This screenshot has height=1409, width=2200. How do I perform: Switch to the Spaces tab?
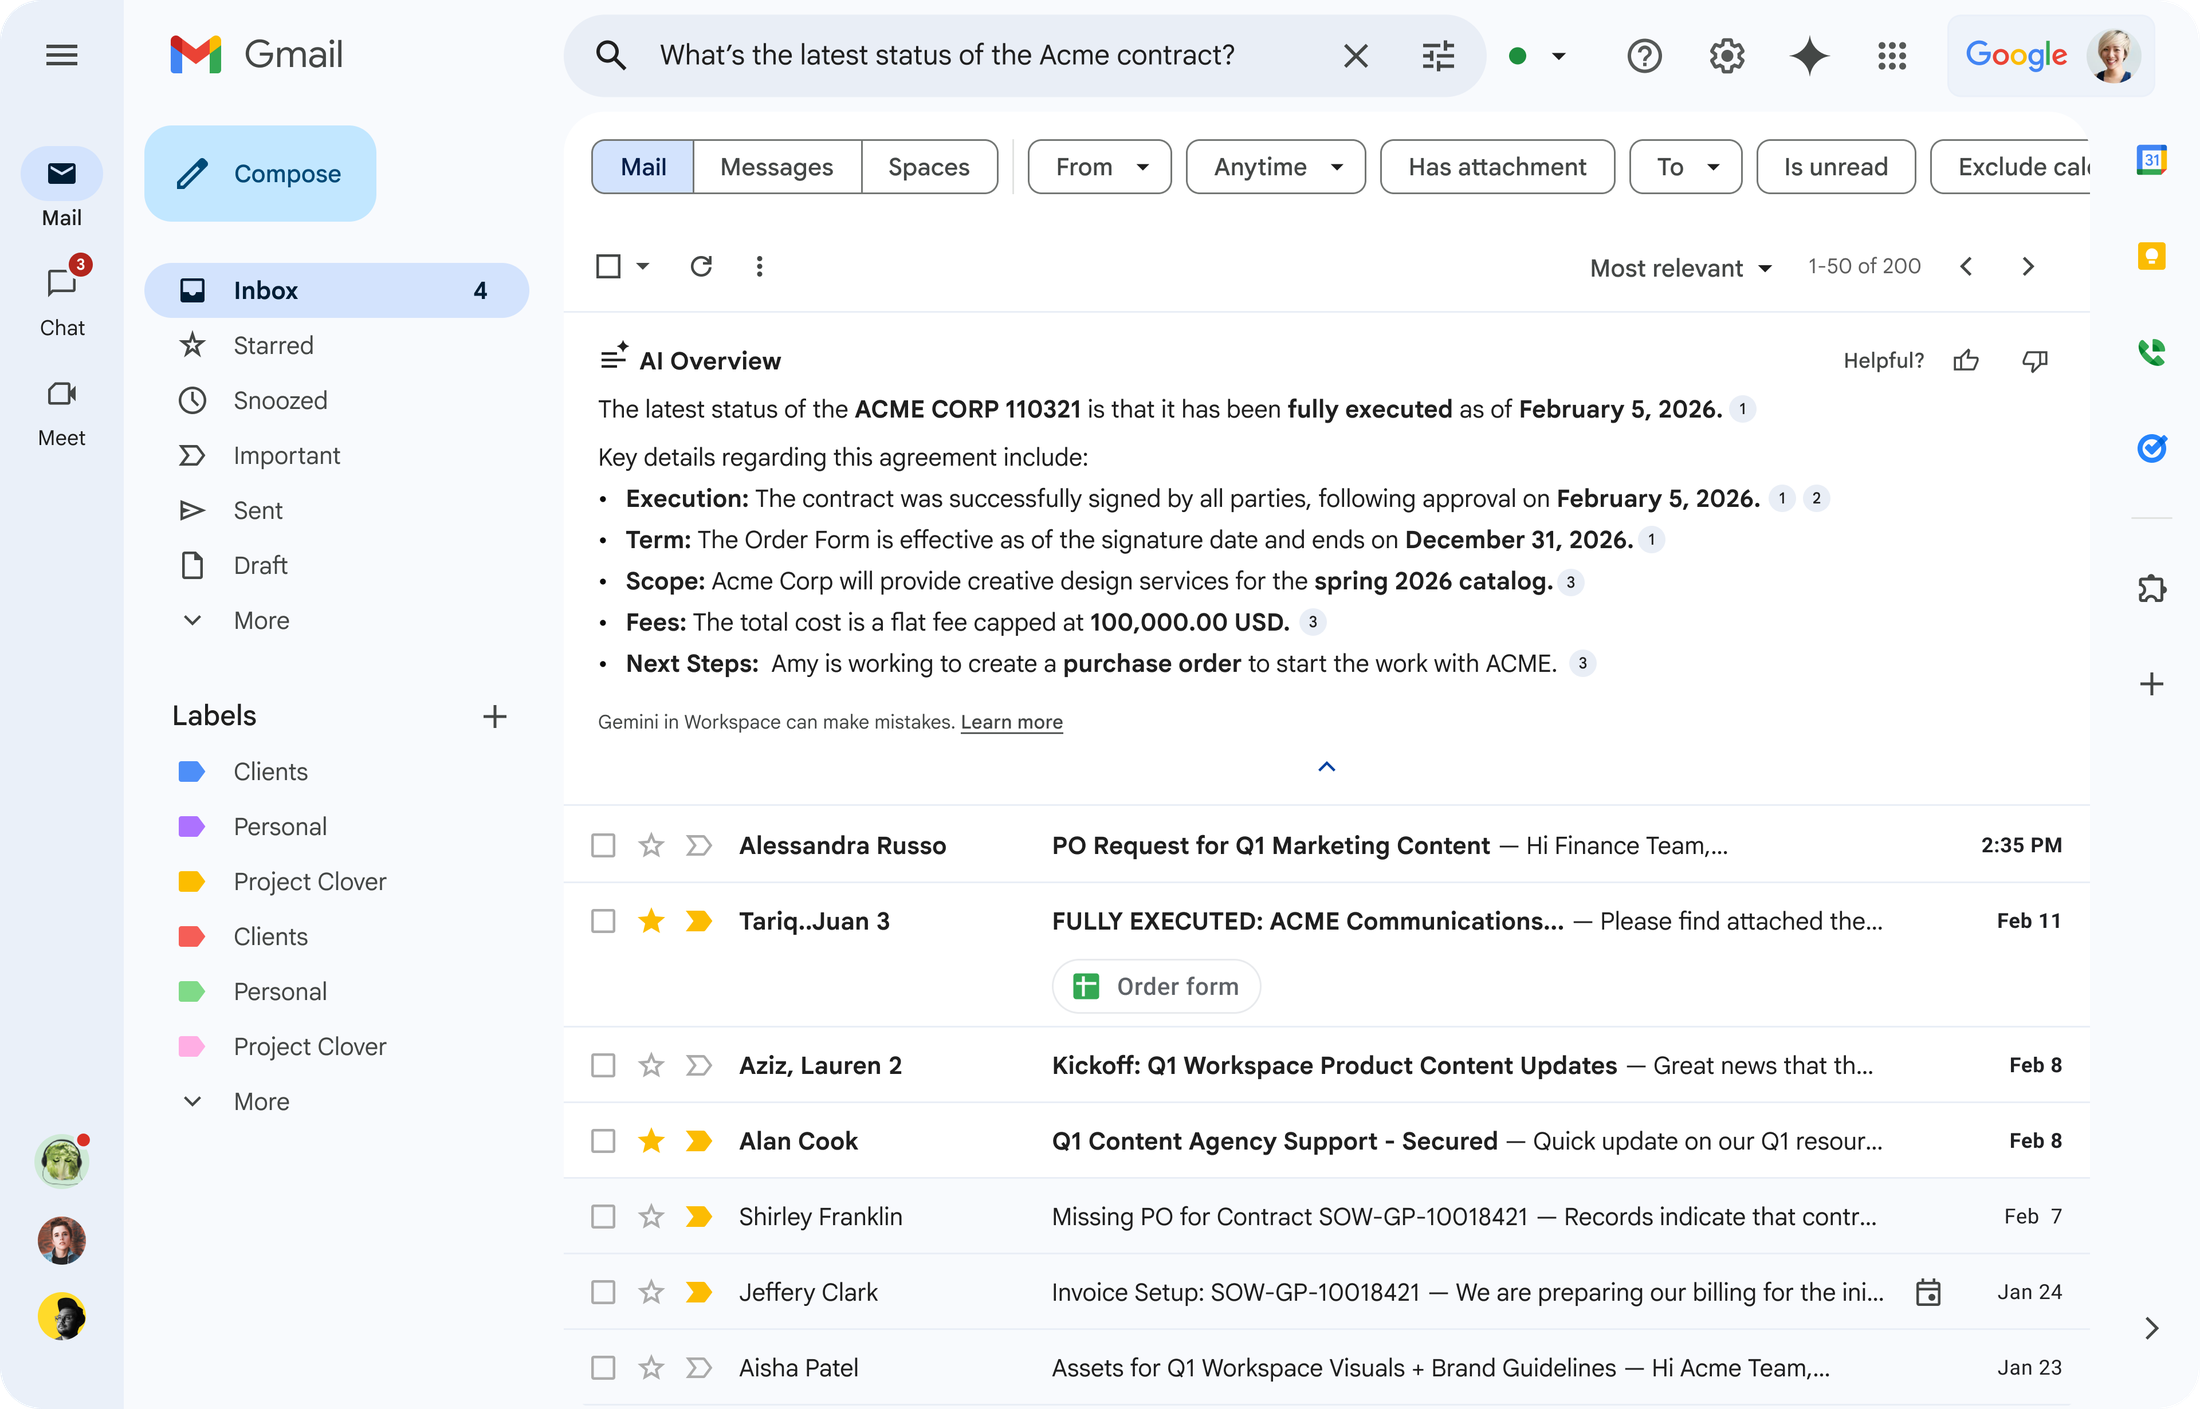click(x=929, y=166)
